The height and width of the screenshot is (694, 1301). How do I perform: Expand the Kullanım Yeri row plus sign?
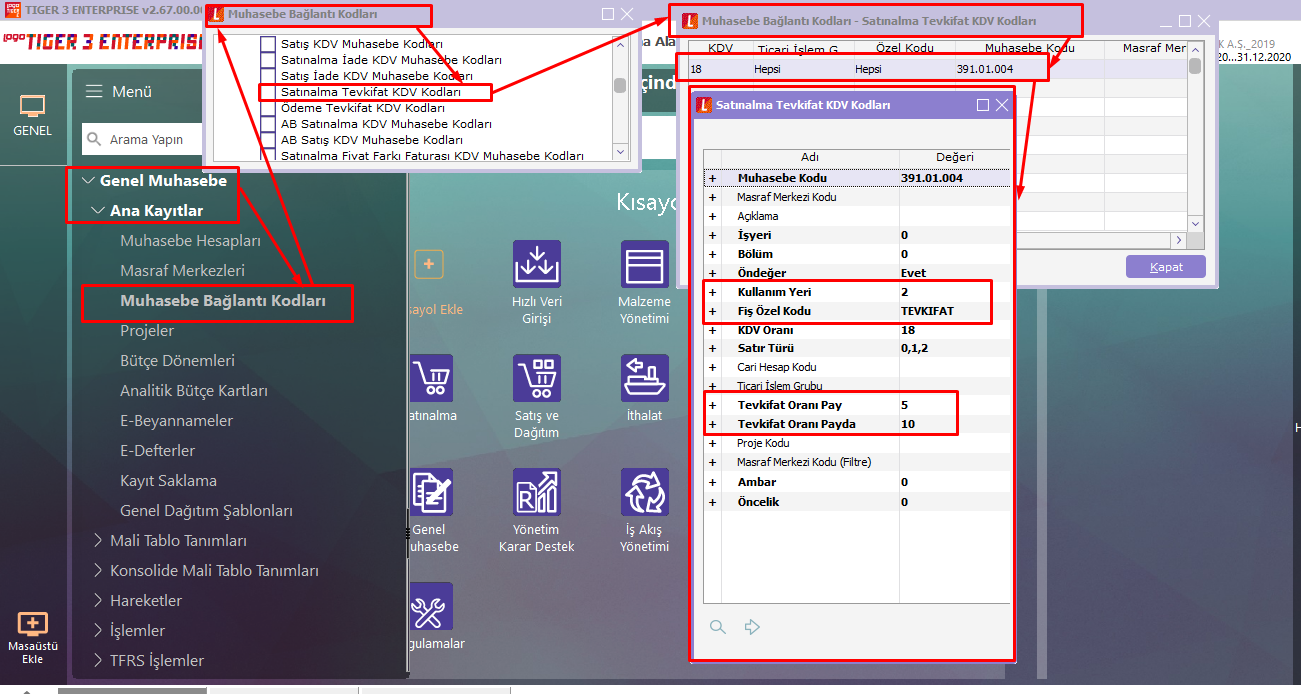point(713,292)
